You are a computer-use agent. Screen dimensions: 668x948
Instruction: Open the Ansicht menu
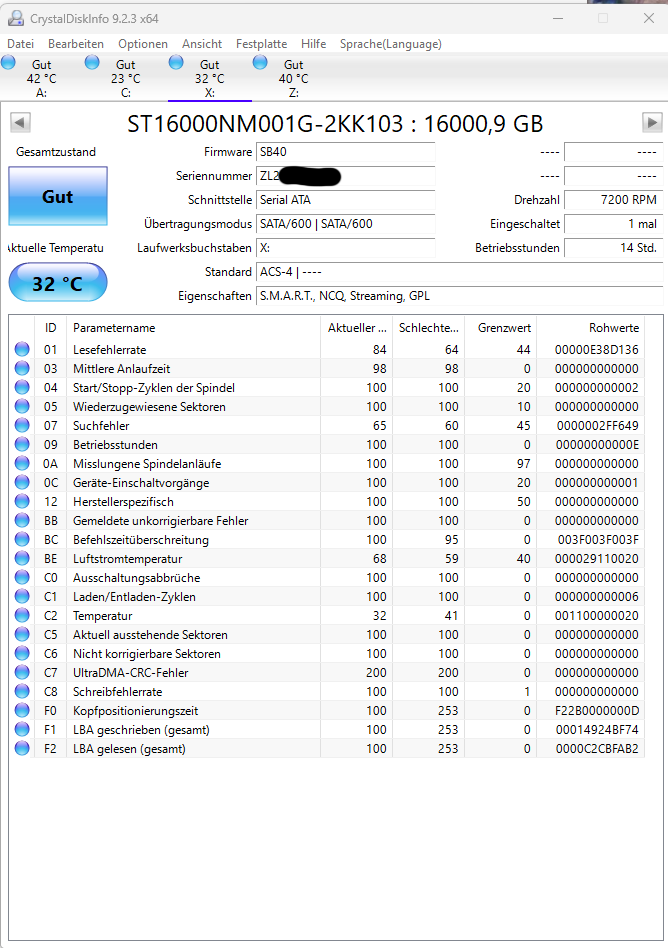tap(202, 44)
